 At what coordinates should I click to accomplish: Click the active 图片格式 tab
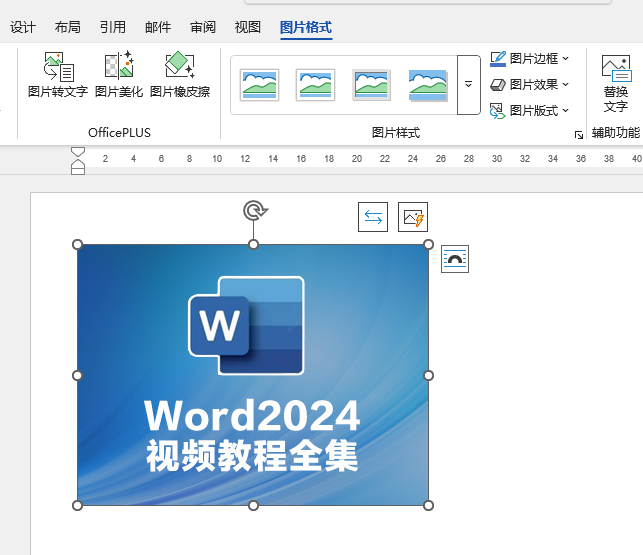(306, 27)
